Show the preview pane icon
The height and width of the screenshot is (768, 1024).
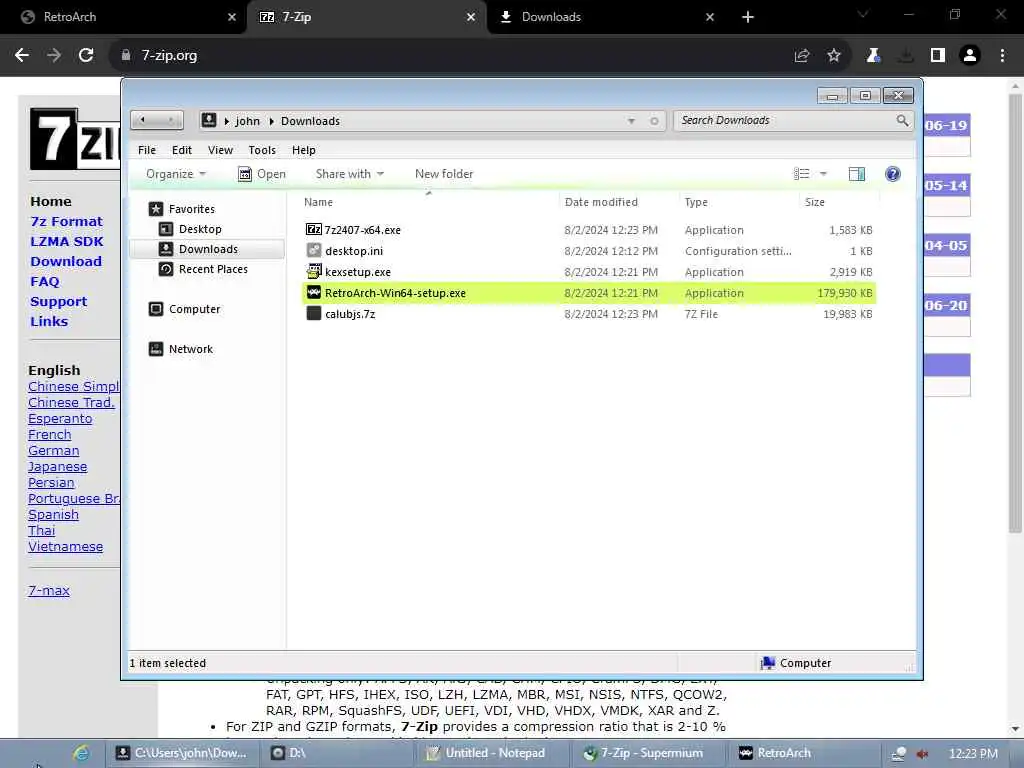[856, 174]
